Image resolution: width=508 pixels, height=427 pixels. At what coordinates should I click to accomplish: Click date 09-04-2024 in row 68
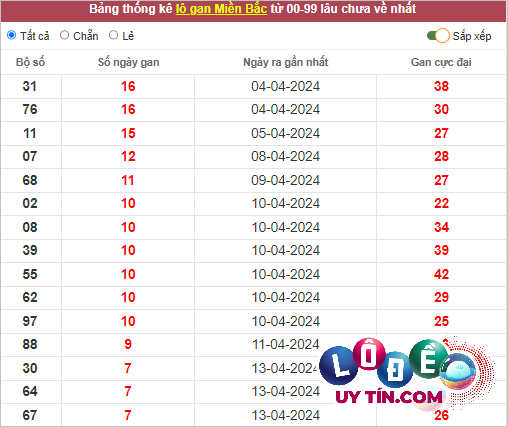tap(286, 180)
